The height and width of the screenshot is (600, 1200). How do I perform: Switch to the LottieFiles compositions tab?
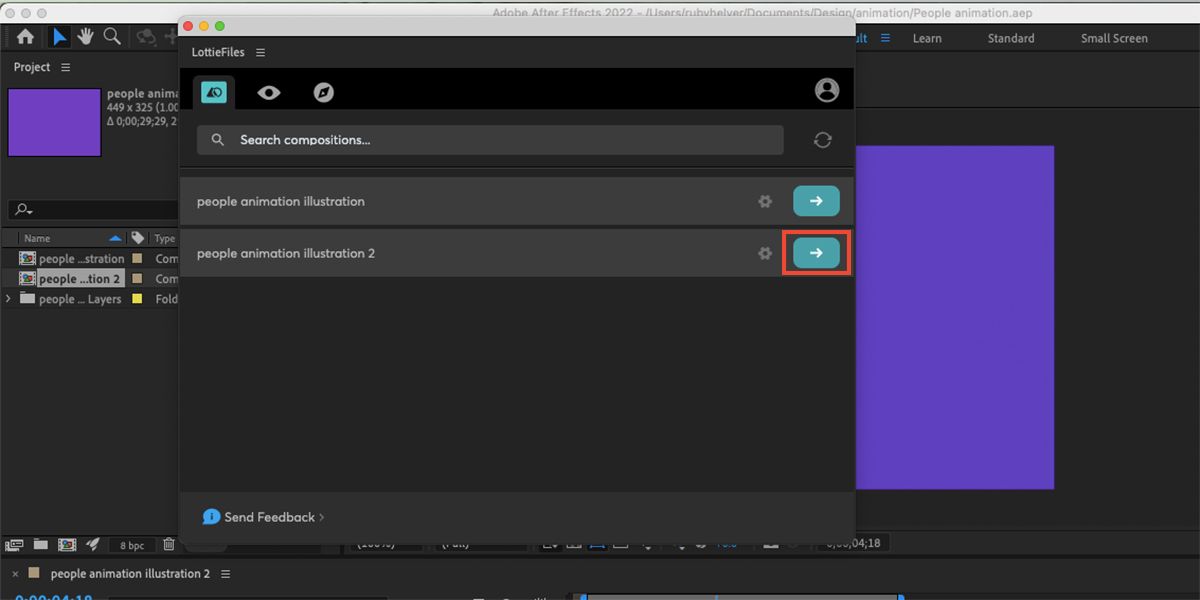click(x=214, y=92)
